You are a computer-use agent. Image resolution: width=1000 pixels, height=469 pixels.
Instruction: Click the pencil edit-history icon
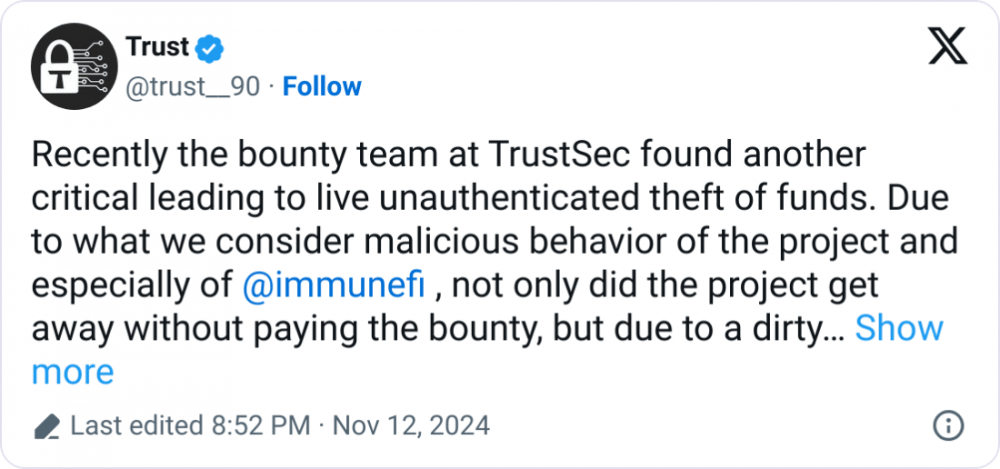point(47,426)
